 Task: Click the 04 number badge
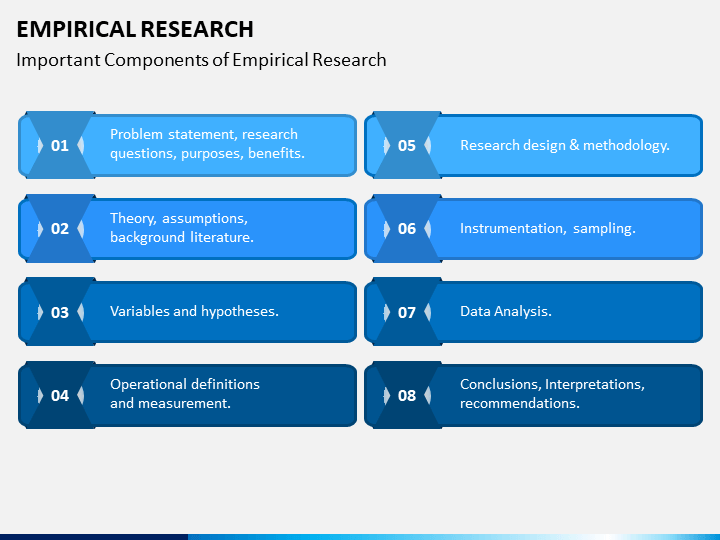(60, 395)
